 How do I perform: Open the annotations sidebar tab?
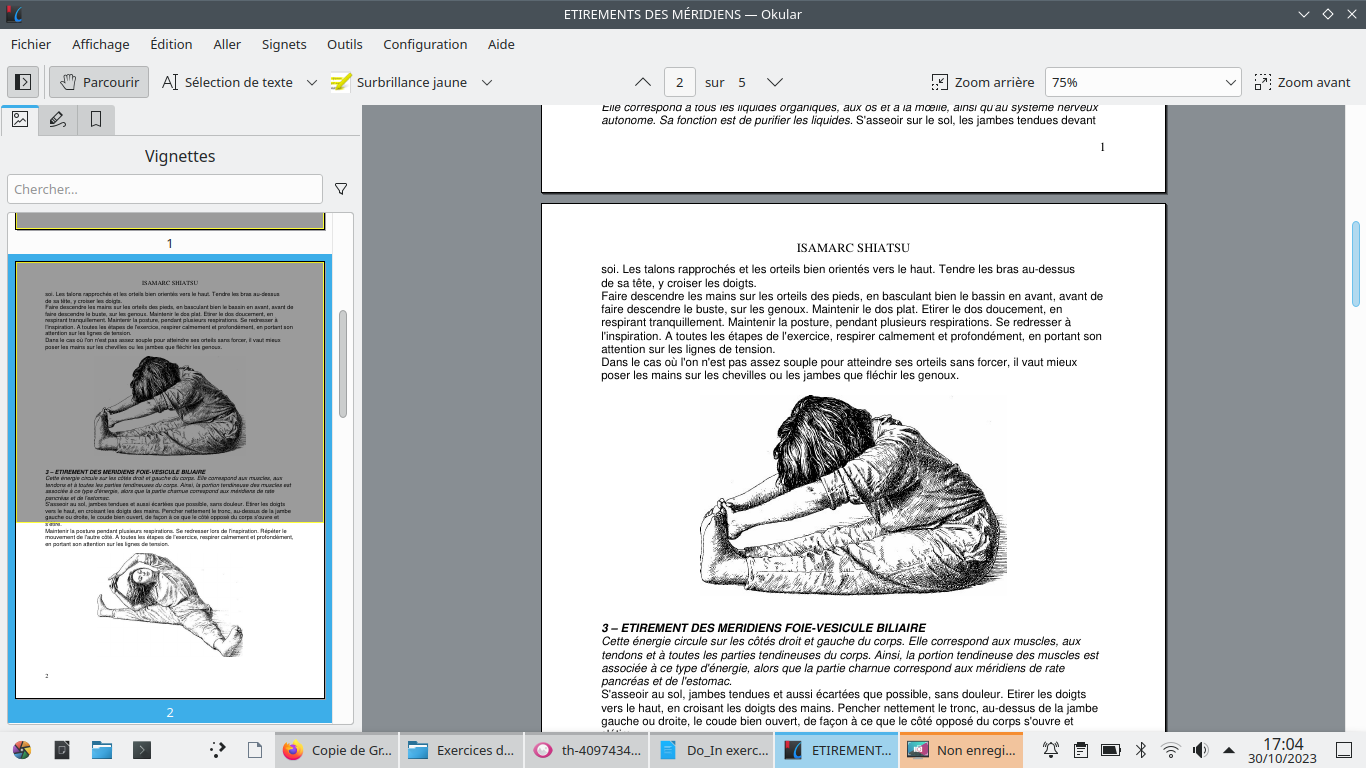58,120
